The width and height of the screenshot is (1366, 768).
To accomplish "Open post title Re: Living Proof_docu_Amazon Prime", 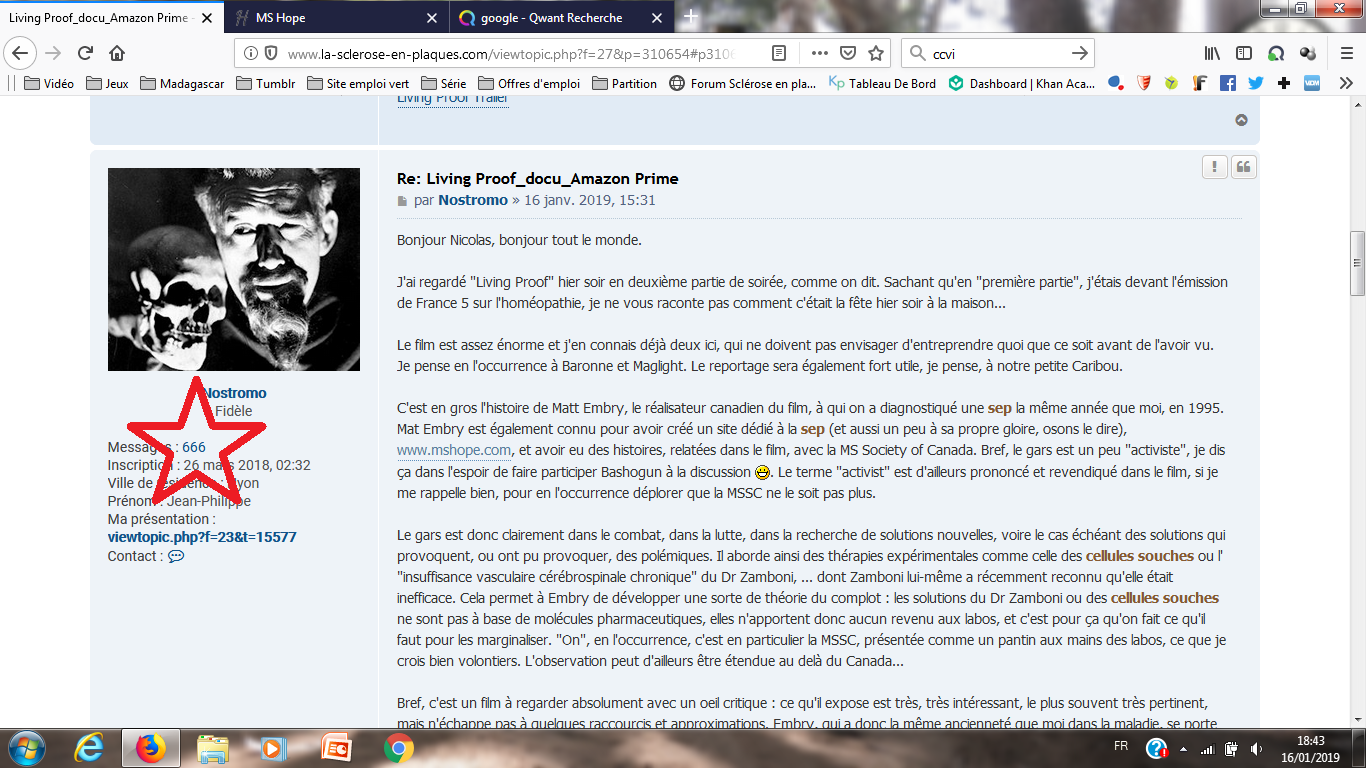I will pos(538,179).
